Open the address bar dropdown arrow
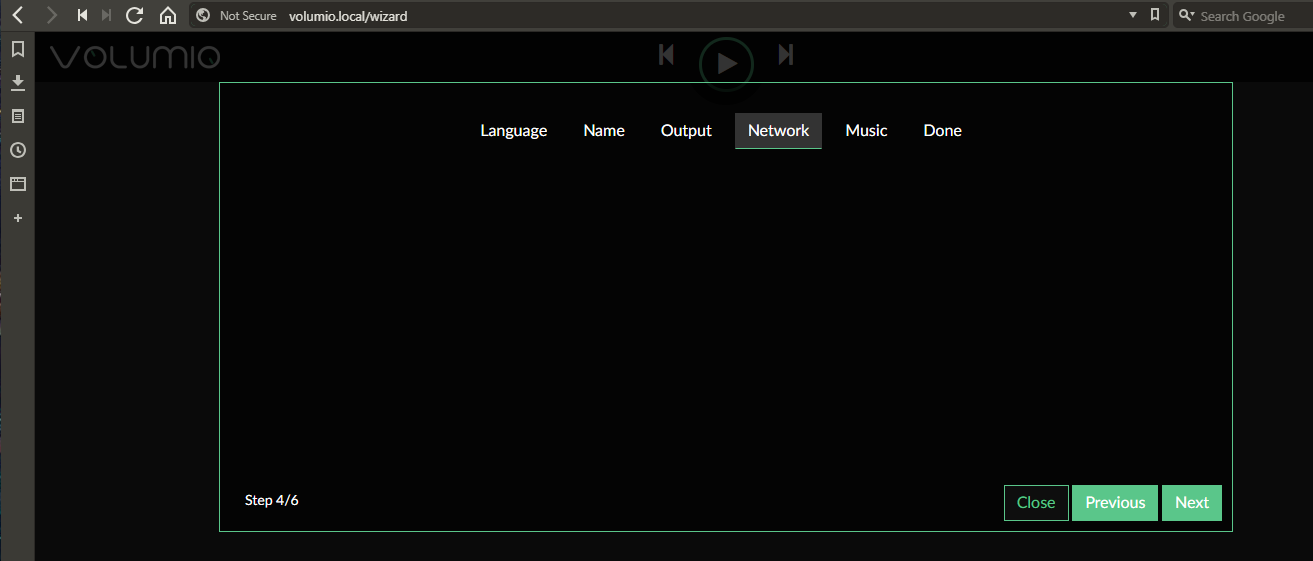 pyautogui.click(x=1133, y=15)
